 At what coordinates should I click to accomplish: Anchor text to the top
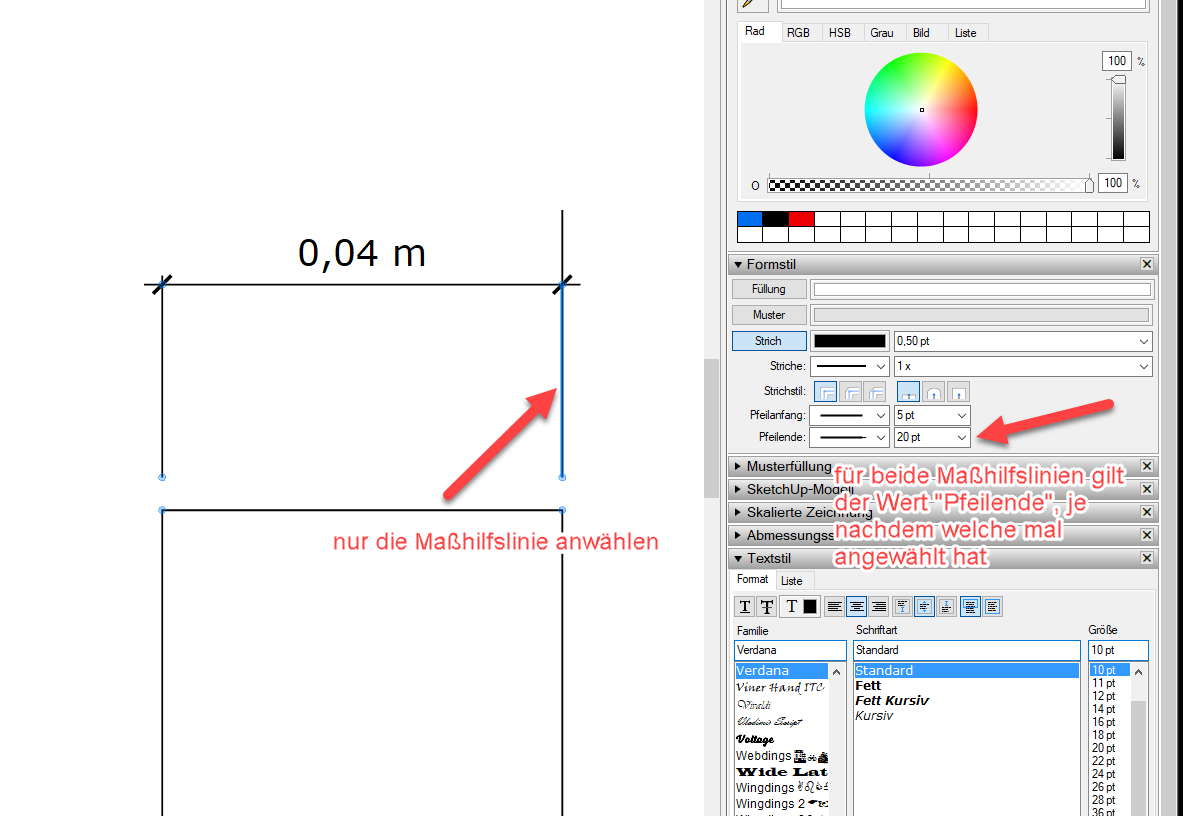(x=903, y=607)
